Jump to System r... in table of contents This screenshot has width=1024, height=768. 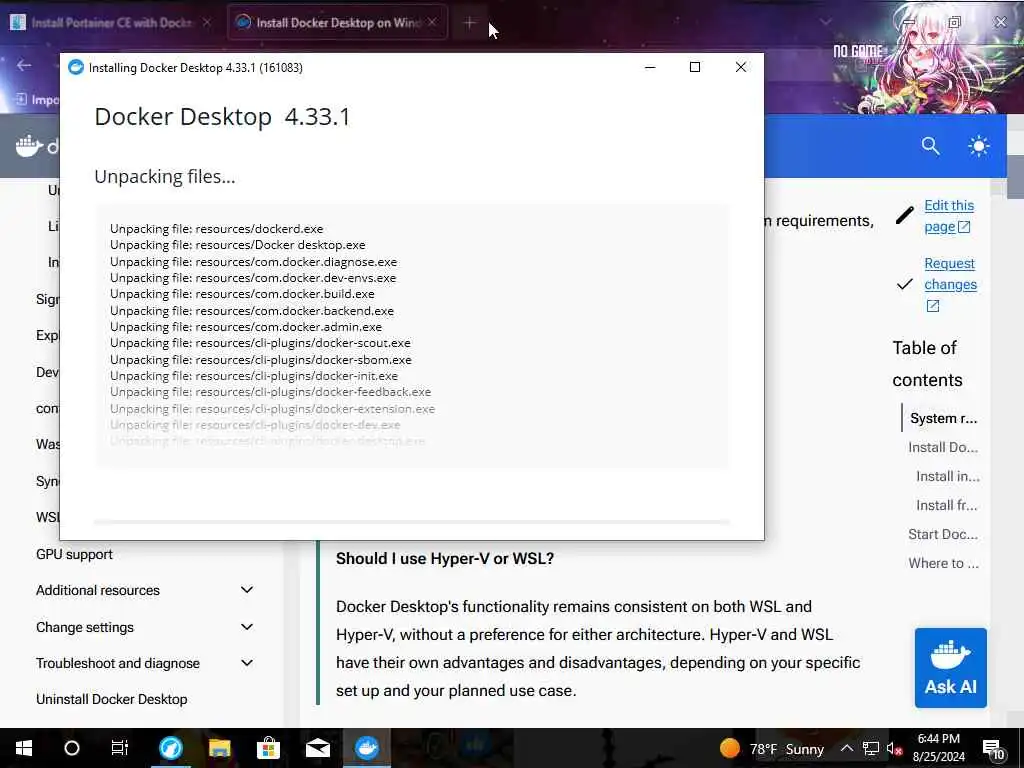pos(944,419)
